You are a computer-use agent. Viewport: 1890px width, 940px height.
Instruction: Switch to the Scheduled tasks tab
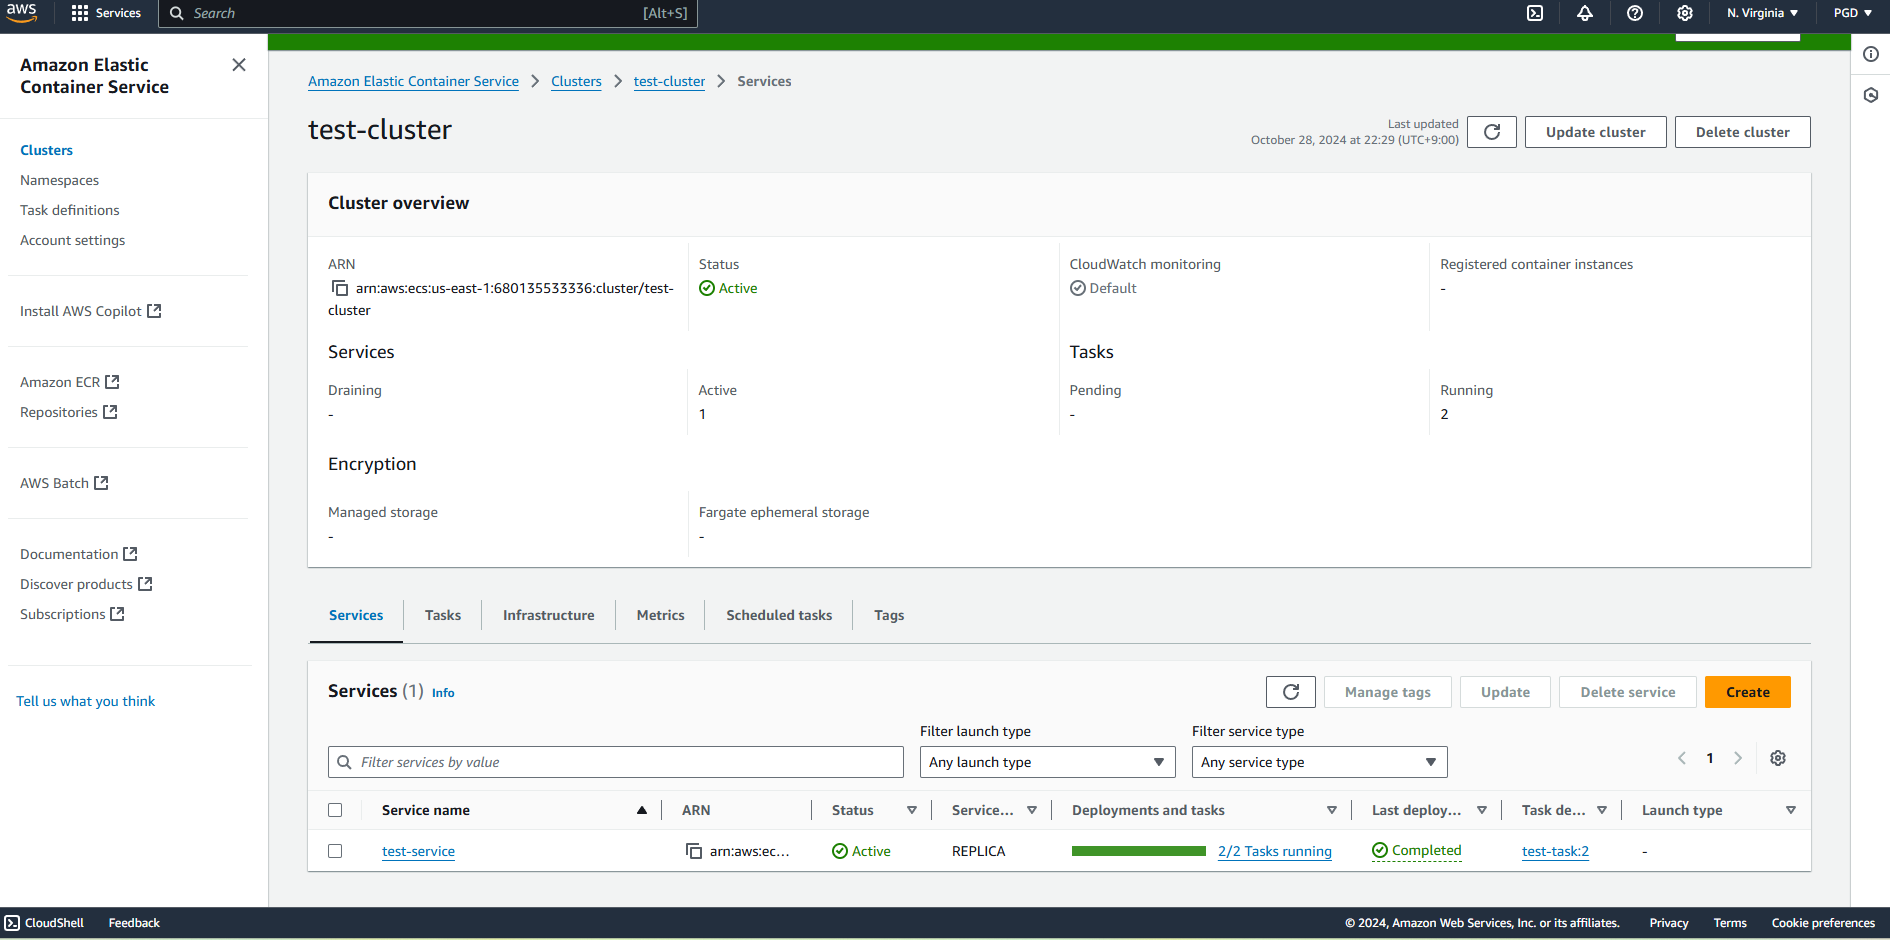point(779,615)
